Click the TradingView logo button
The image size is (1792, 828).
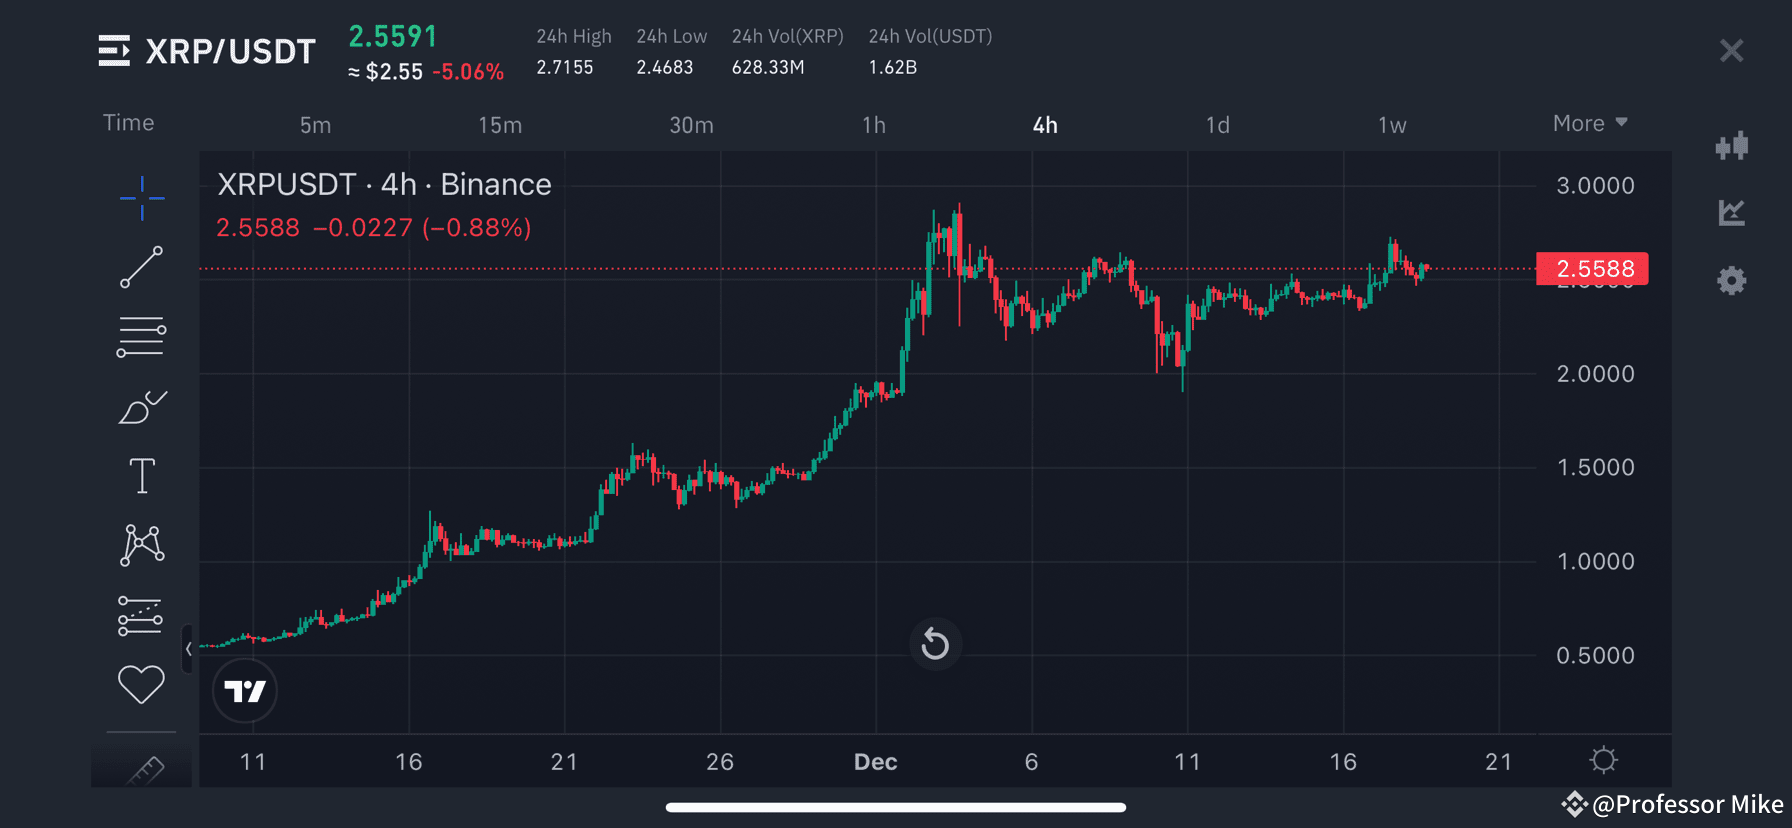tap(244, 690)
